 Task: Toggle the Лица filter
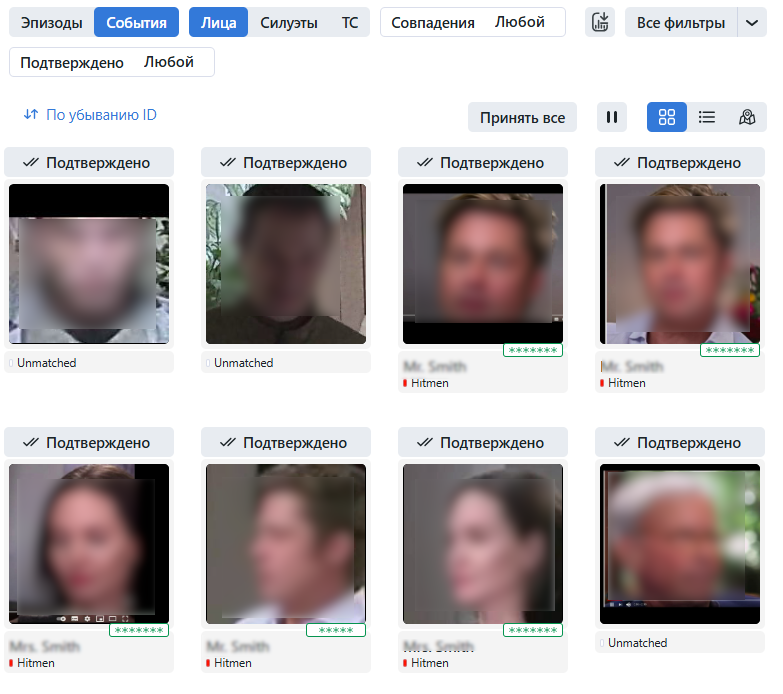coord(219,22)
